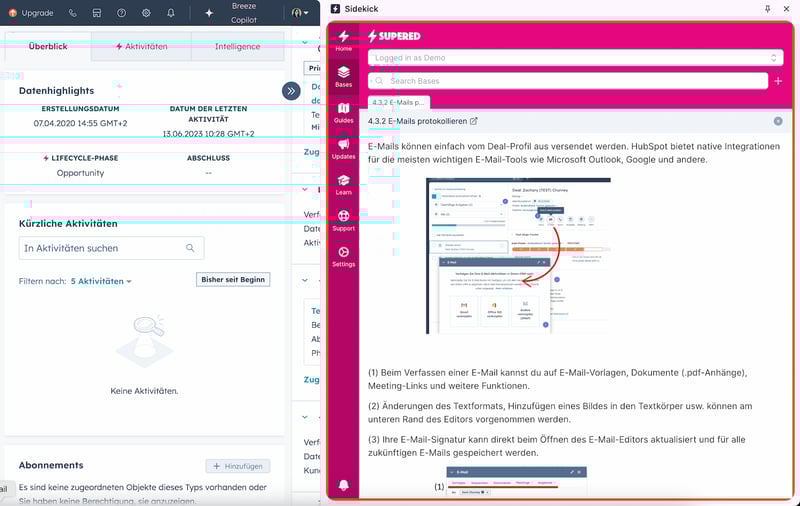The image size is (800, 506).
Task: Open the Bases section in Supered sidebar
Action: (343, 76)
